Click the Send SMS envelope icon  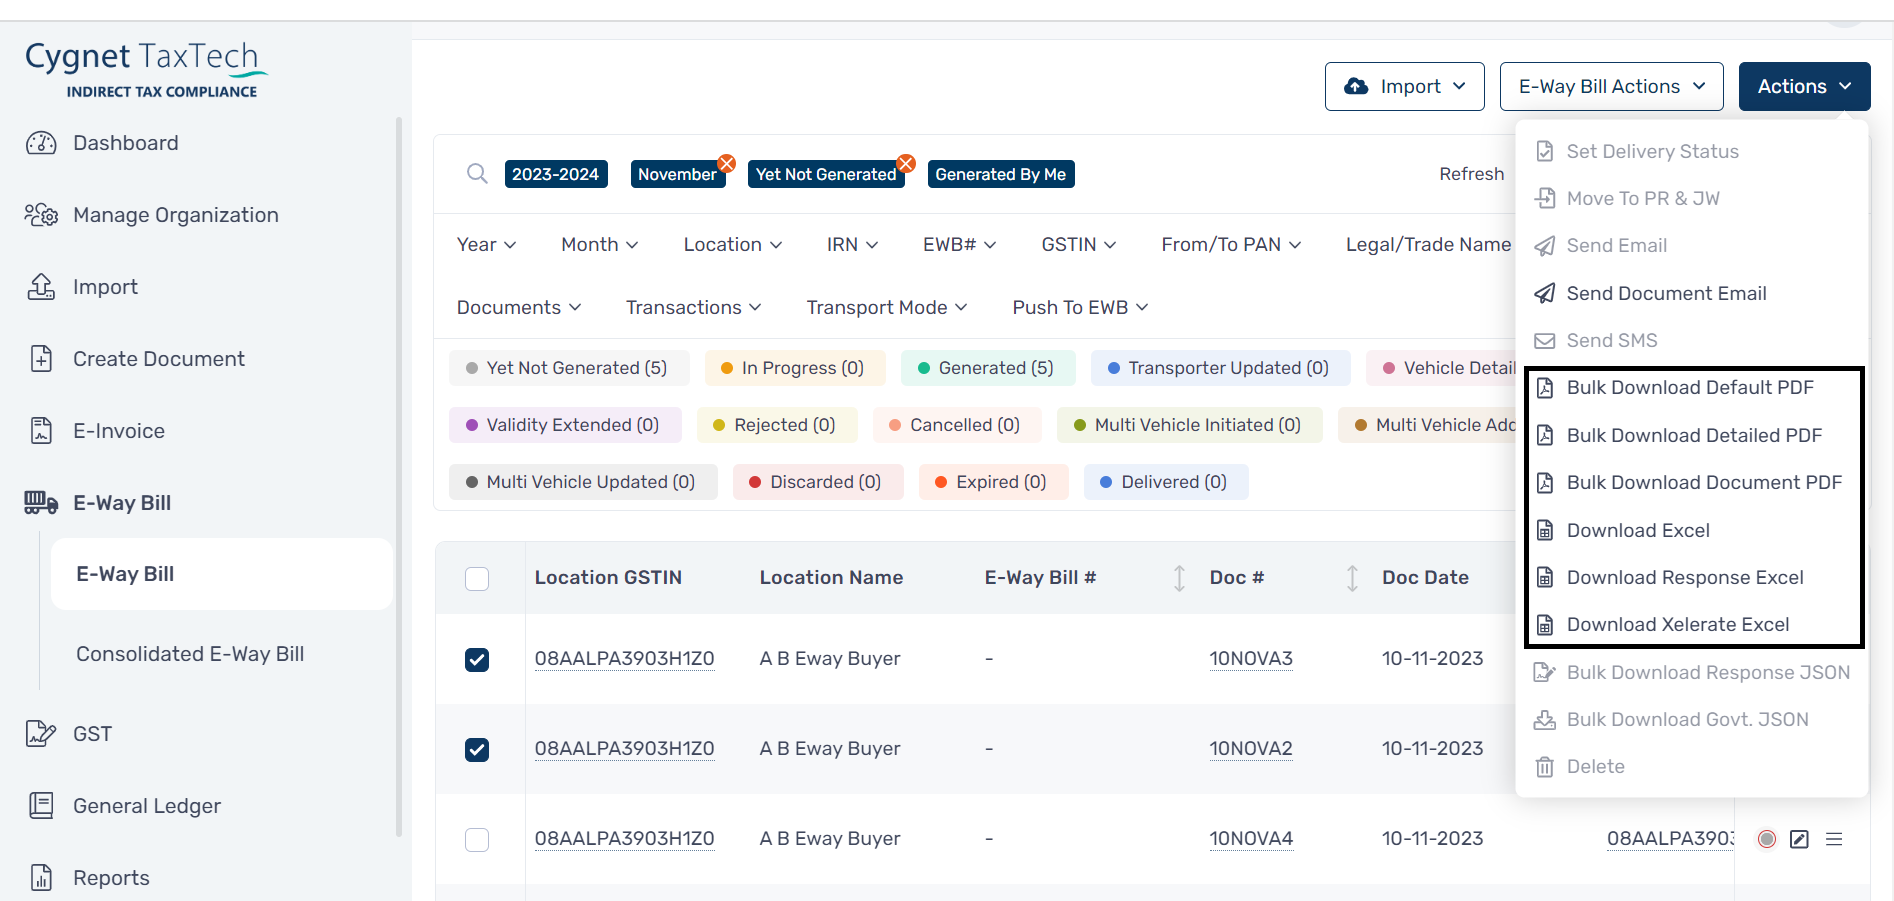(x=1545, y=341)
